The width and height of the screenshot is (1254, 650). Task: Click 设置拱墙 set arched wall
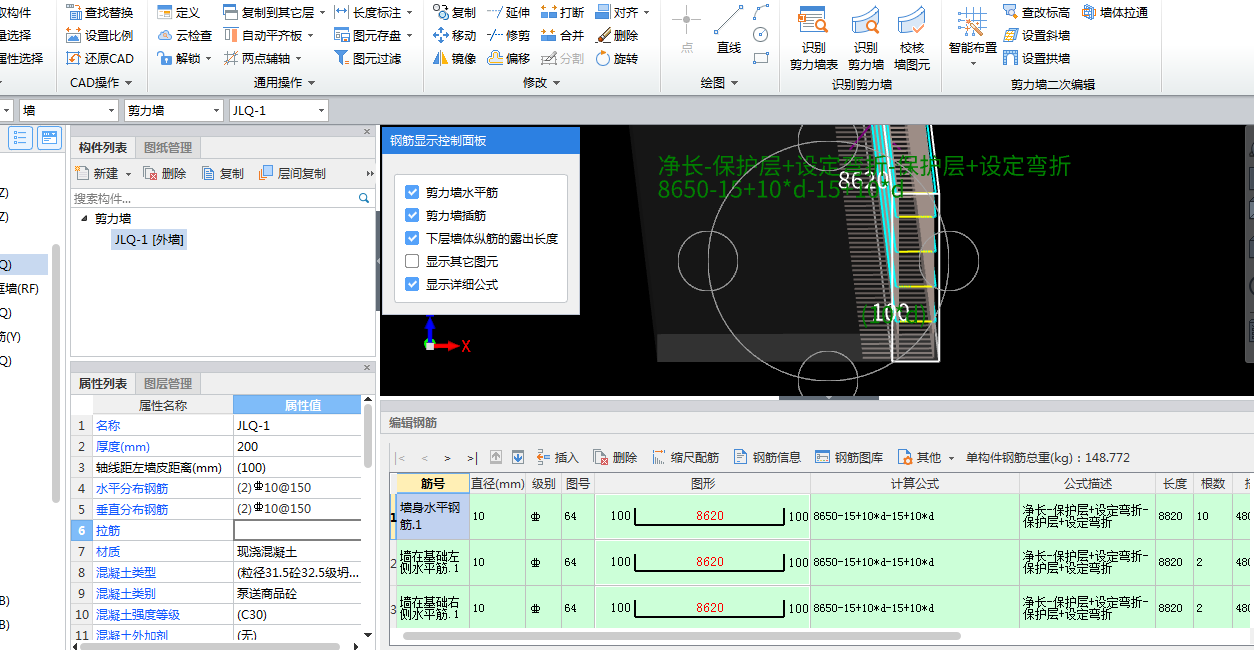point(1036,58)
